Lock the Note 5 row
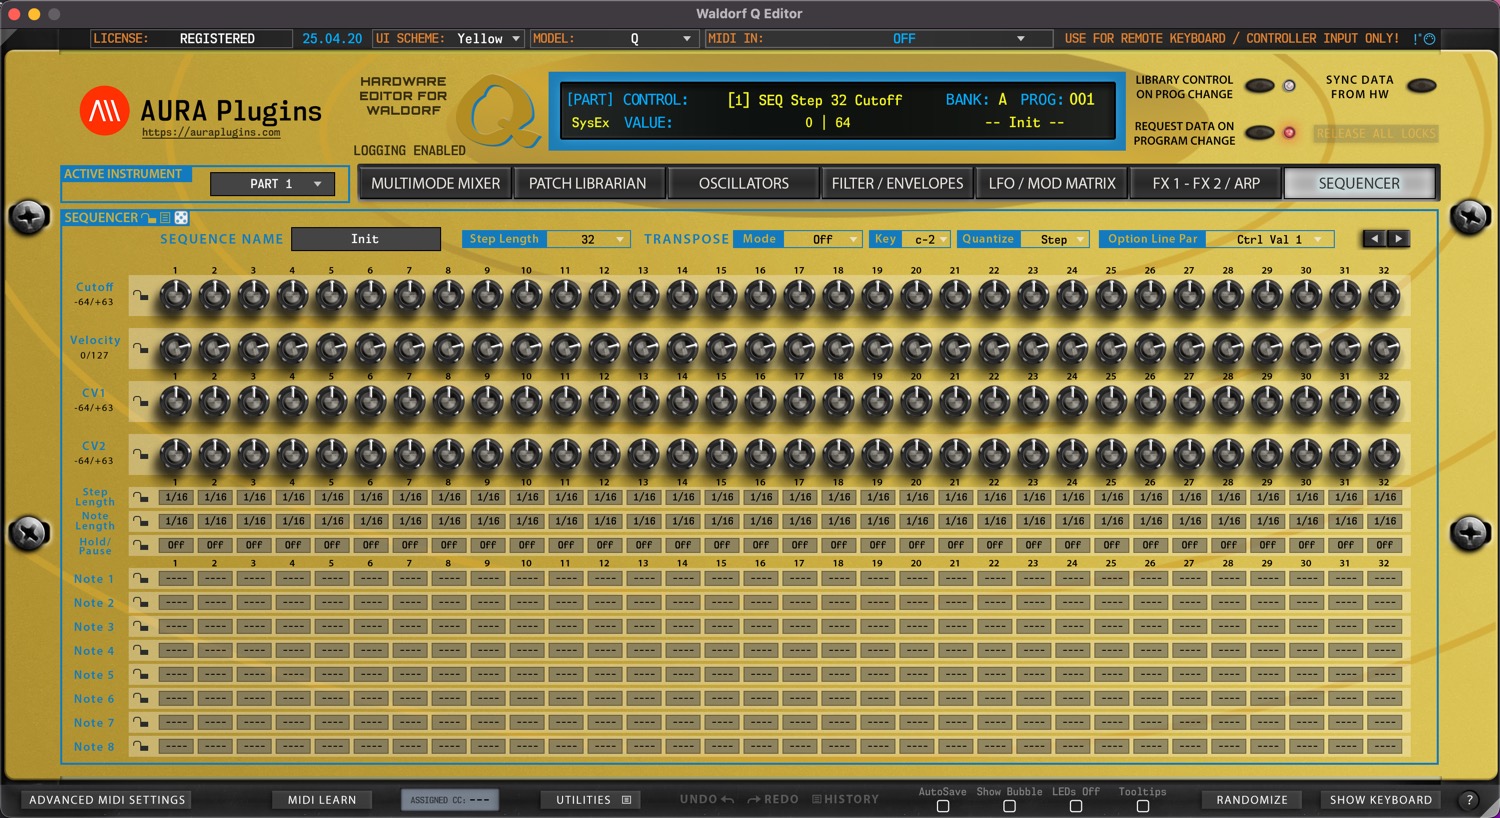Viewport: 1500px width, 818px height. point(141,675)
